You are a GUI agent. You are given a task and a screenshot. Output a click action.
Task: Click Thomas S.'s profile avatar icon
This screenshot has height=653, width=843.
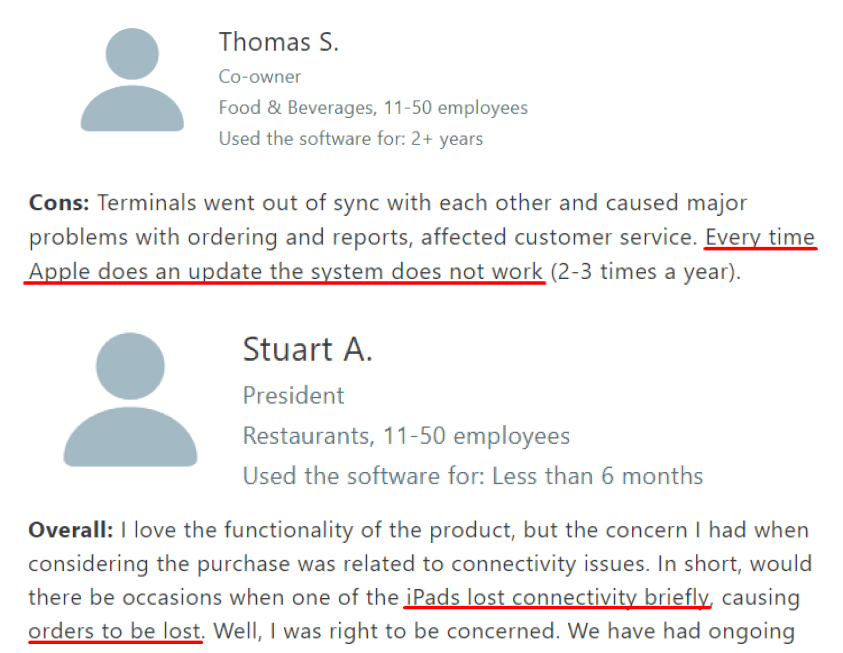(132, 81)
